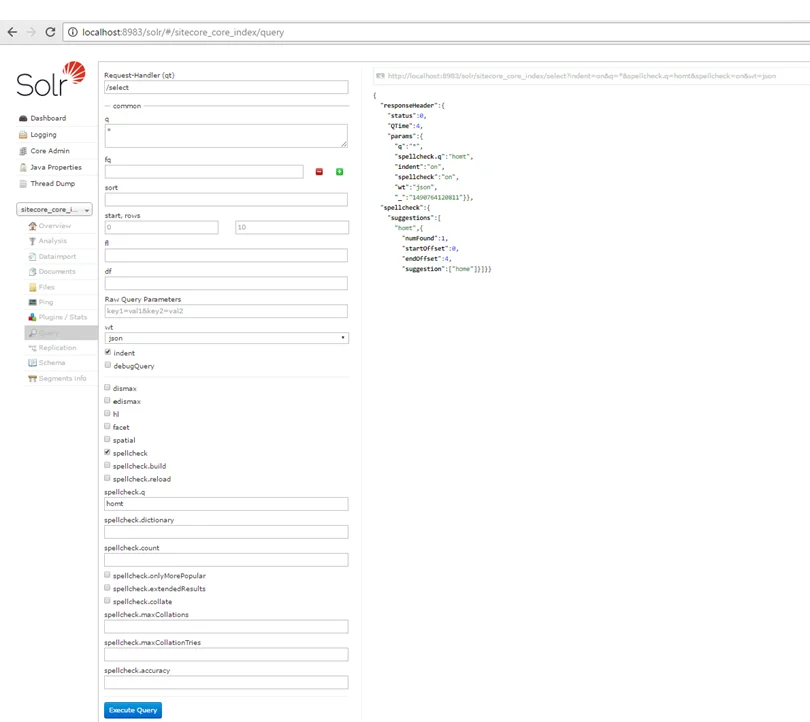Reload the page with refresh icon

click(50, 32)
